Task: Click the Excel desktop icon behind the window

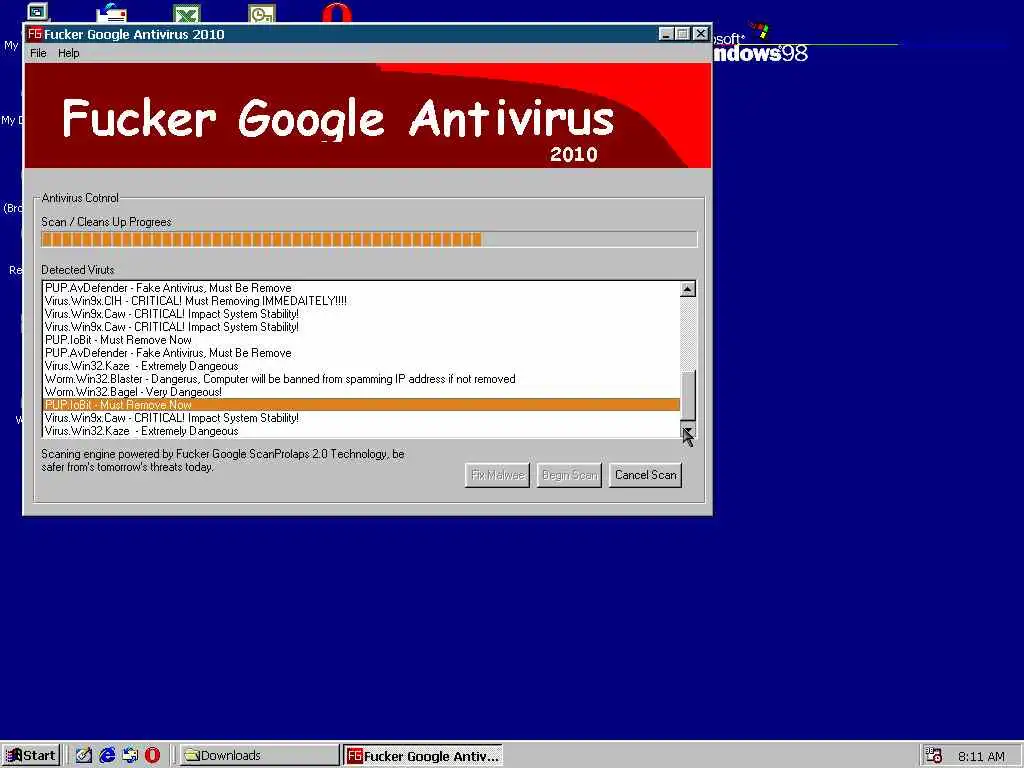Action: (187, 14)
